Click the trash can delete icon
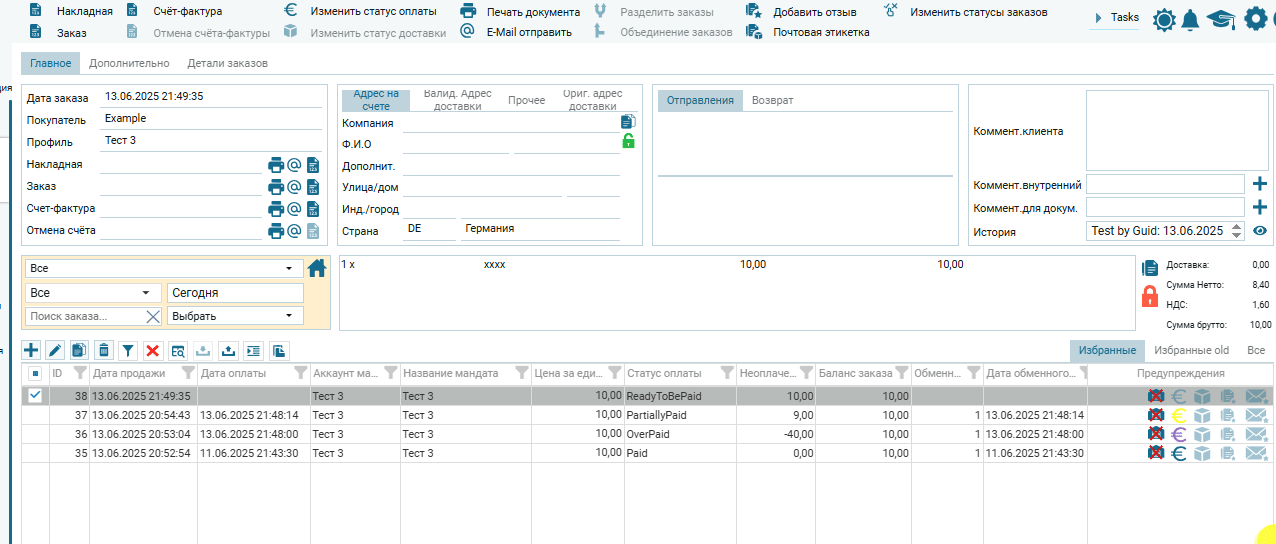This screenshot has height=544, width=1276. pyautogui.click(x=103, y=350)
